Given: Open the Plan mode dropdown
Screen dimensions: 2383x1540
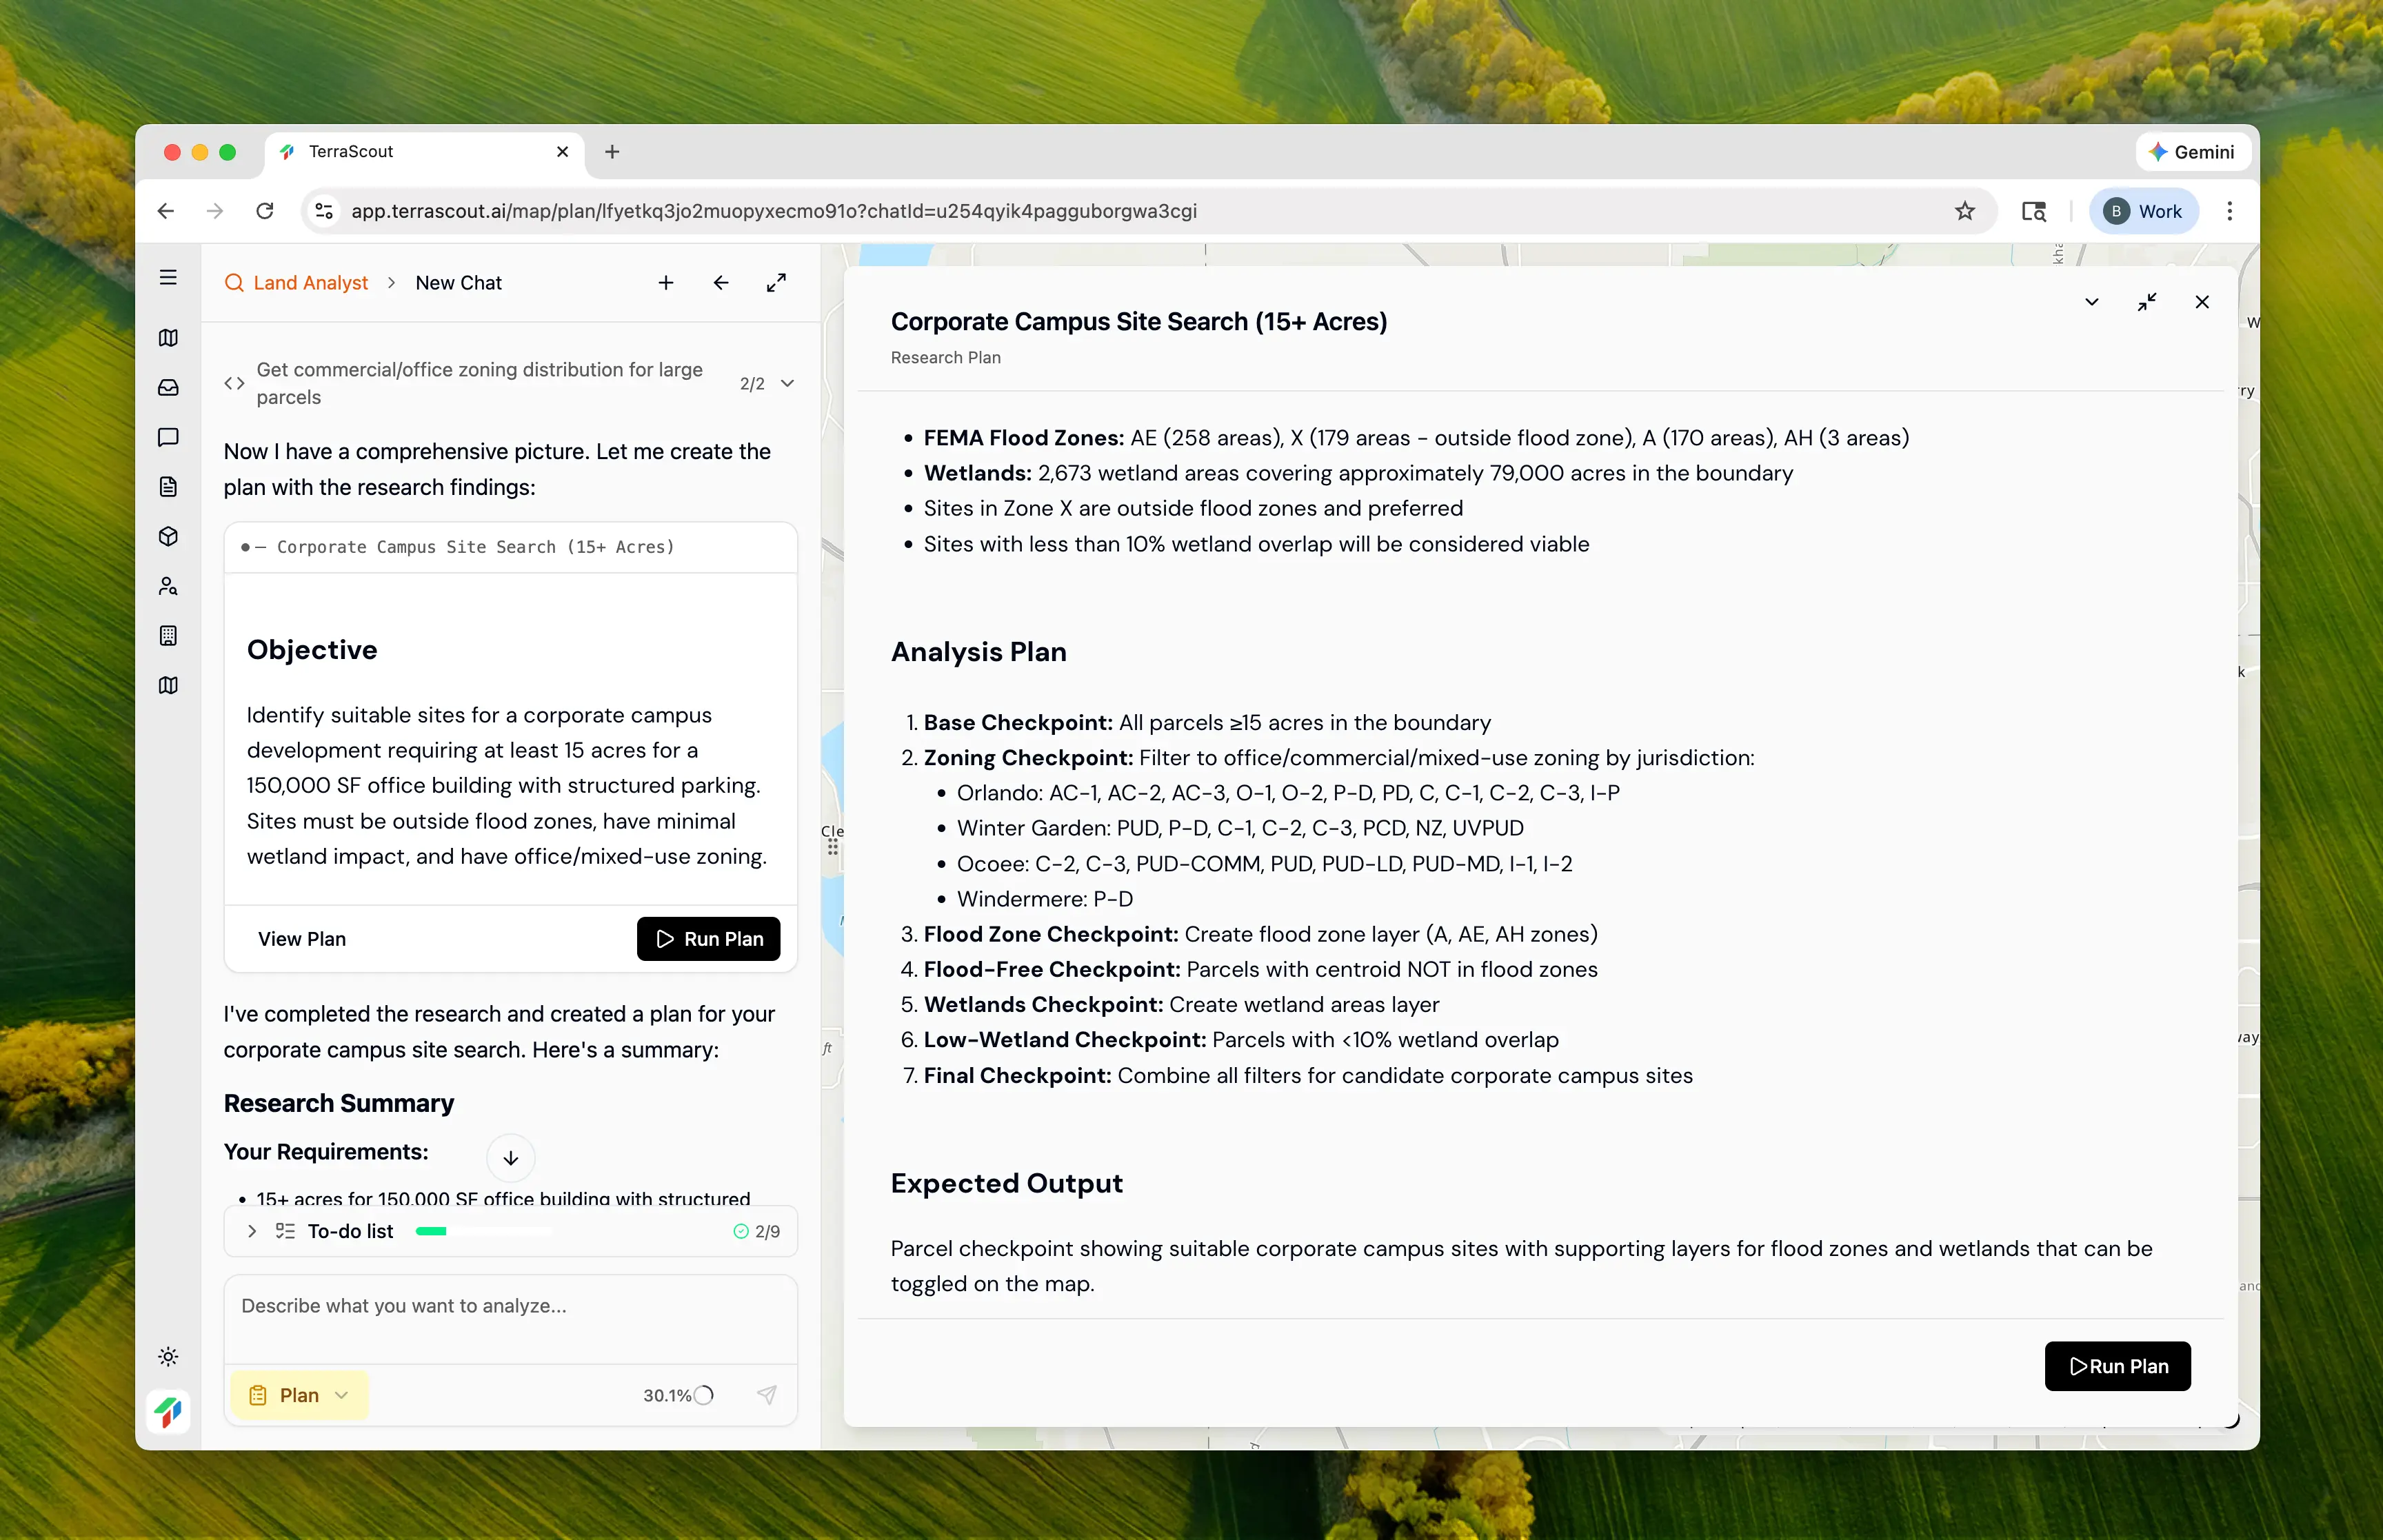Looking at the screenshot, I should pyautogui.click(x=299, y=1395).
